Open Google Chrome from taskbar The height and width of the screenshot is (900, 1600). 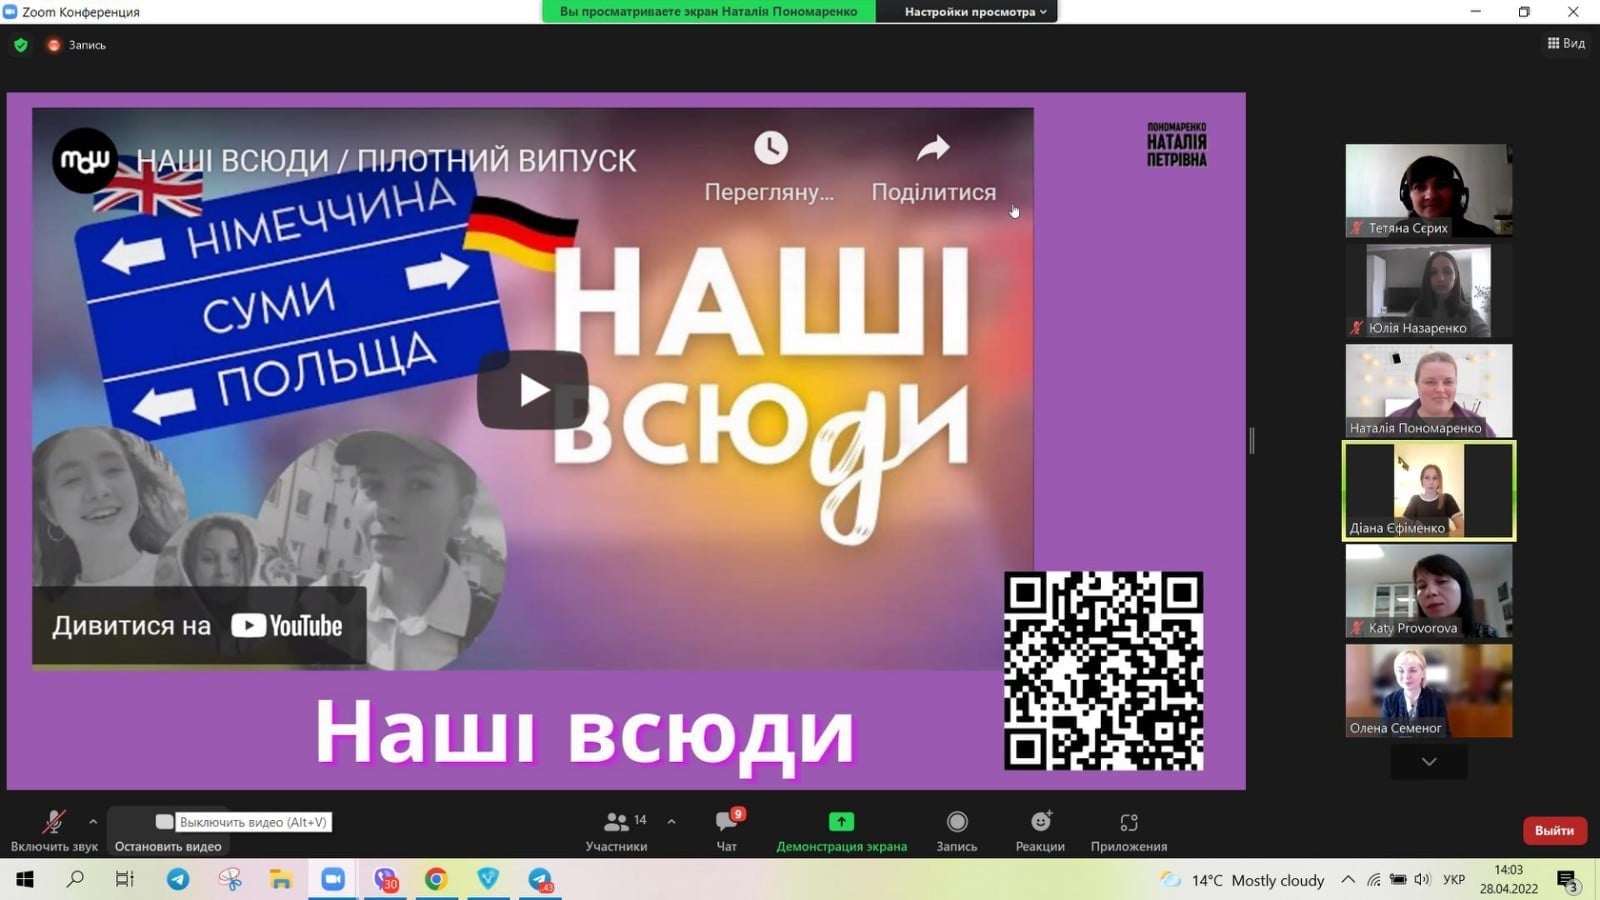pos(436,879)
